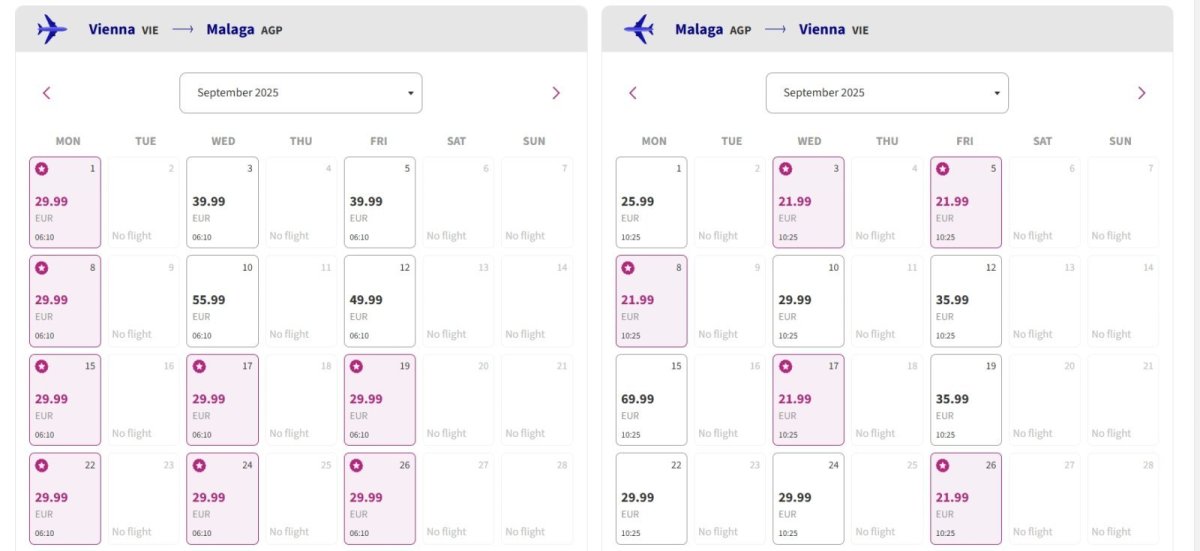
Task: Choose September 12 outbound flight at 49.99 EUR
Action: [379, 300]
